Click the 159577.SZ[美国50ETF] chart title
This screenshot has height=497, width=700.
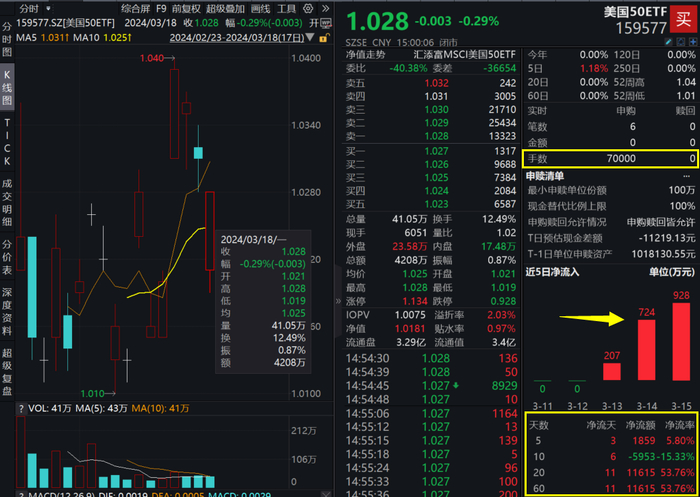pos(66,23)
